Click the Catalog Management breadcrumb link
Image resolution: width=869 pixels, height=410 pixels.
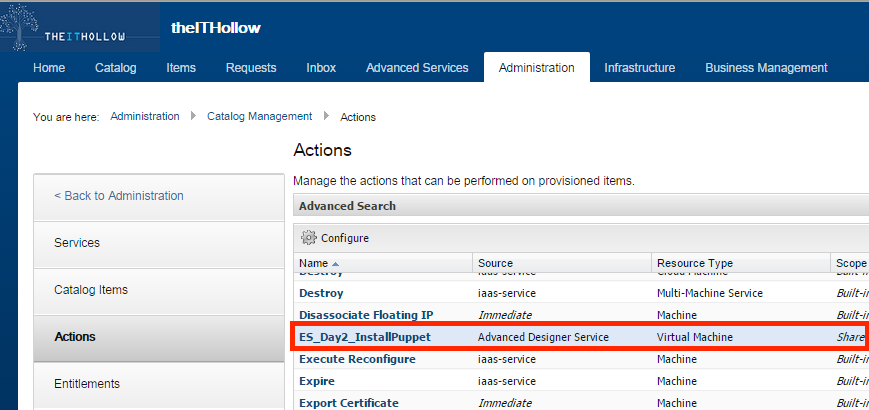(x=259, y=117)
